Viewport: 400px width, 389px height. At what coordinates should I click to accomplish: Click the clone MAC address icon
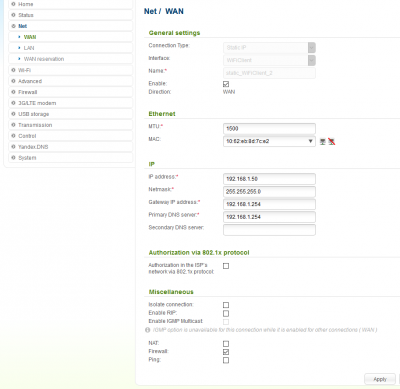coord(322,142)
